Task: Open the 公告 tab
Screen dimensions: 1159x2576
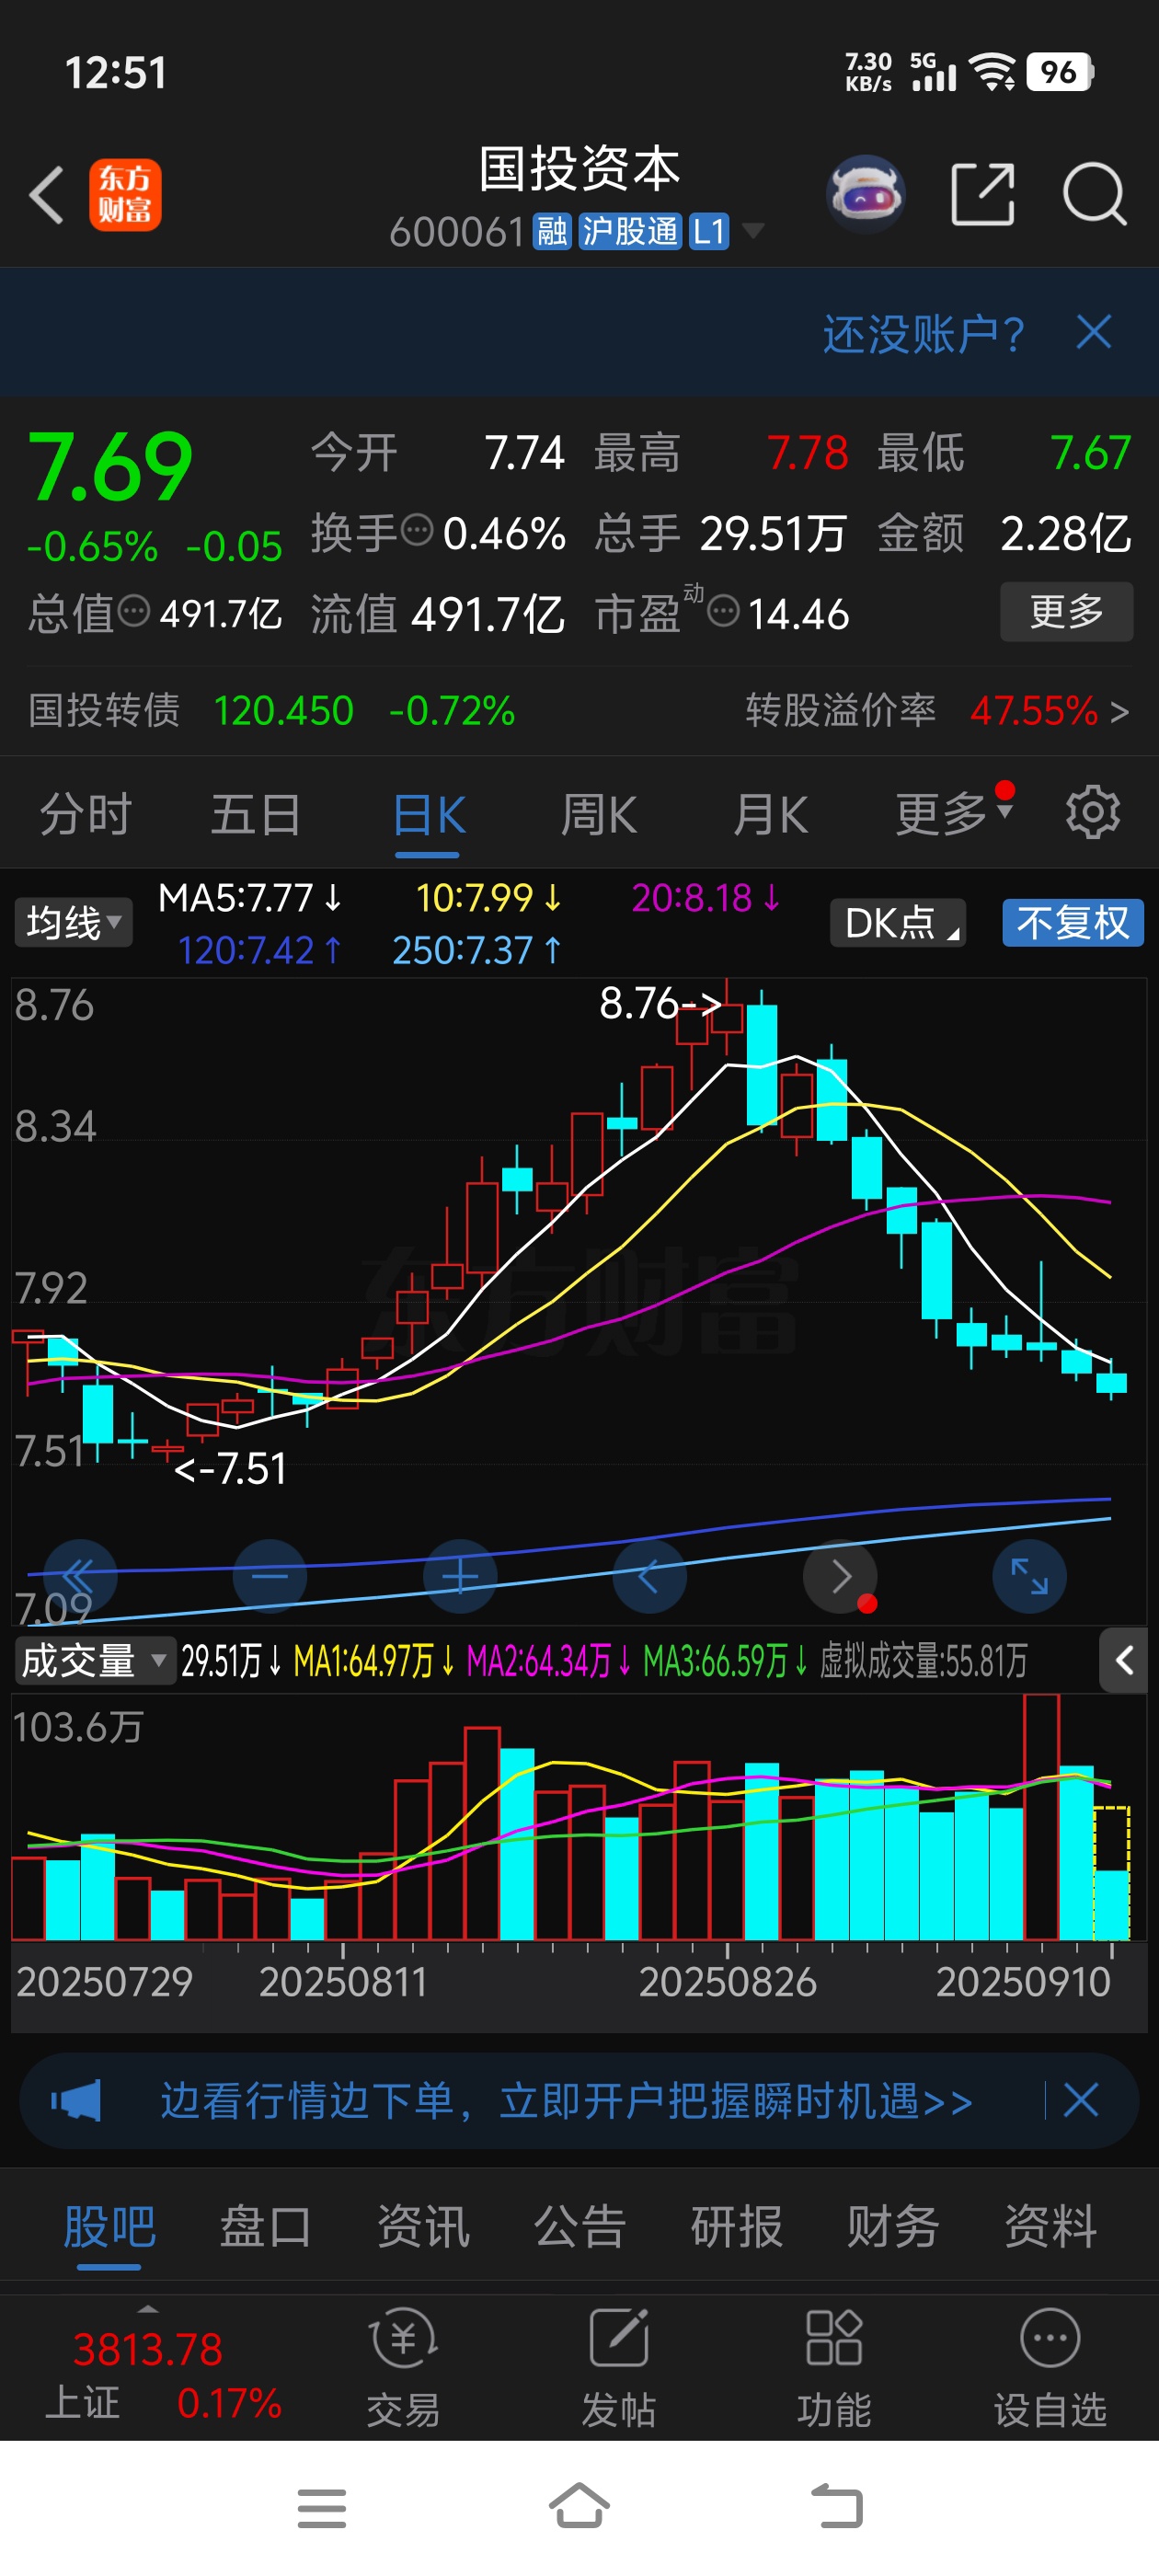Action: coord(580,2226)
